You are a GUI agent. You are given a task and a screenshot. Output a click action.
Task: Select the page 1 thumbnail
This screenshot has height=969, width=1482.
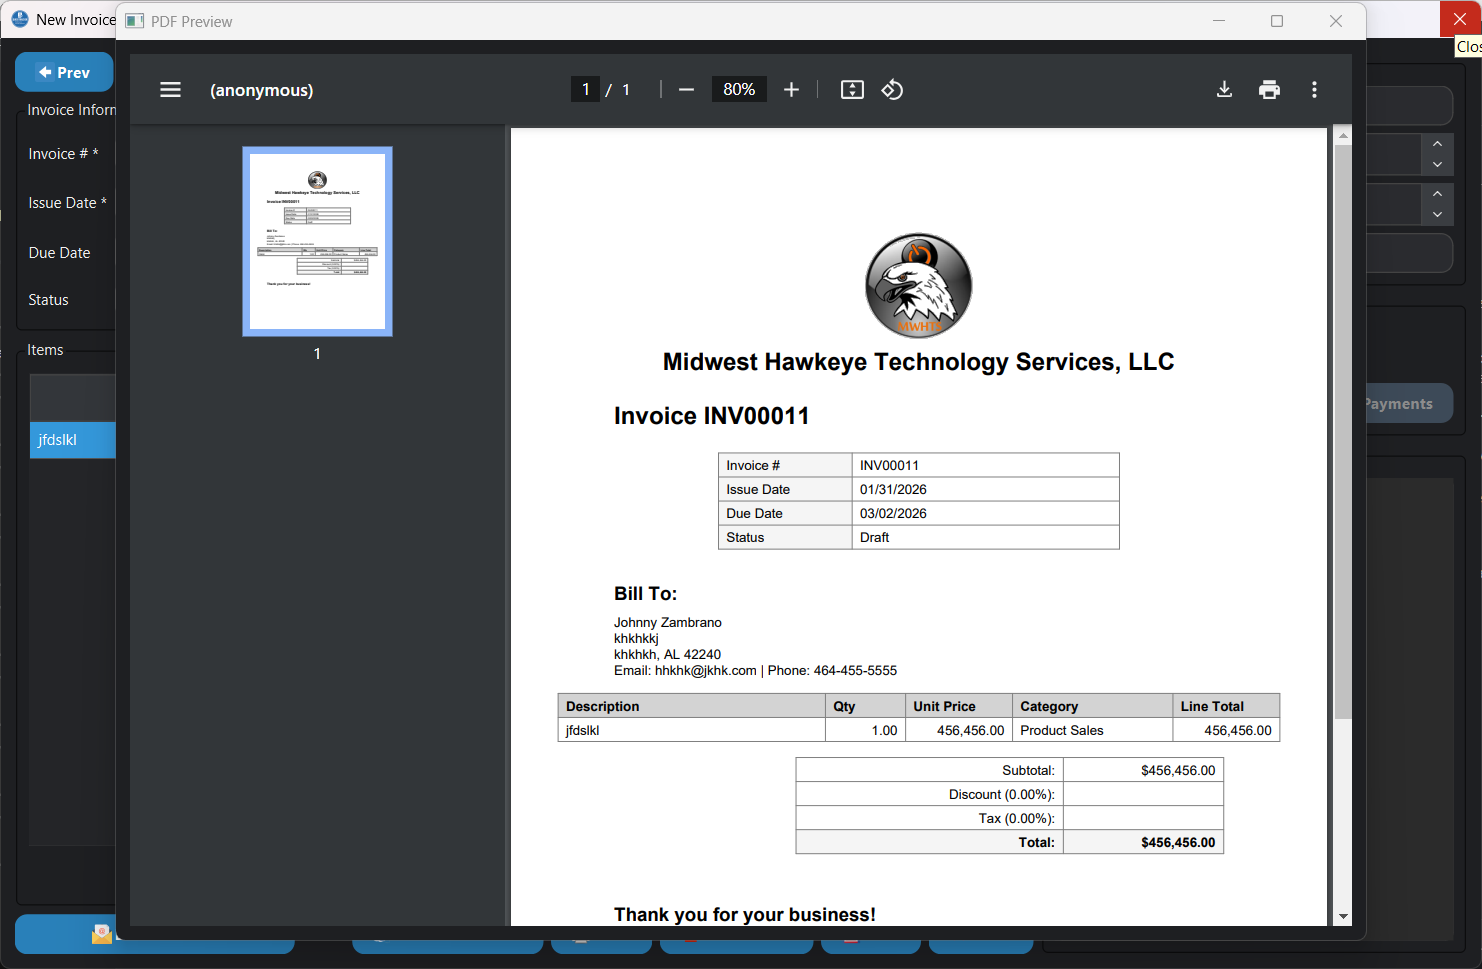pyautogui.click(x=317, y=241)
